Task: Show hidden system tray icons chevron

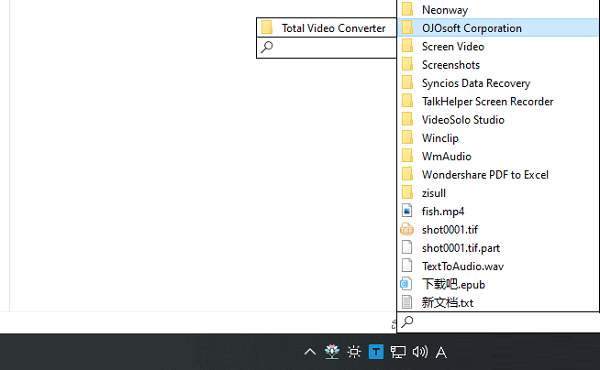Action: click(x=310, y=352)
